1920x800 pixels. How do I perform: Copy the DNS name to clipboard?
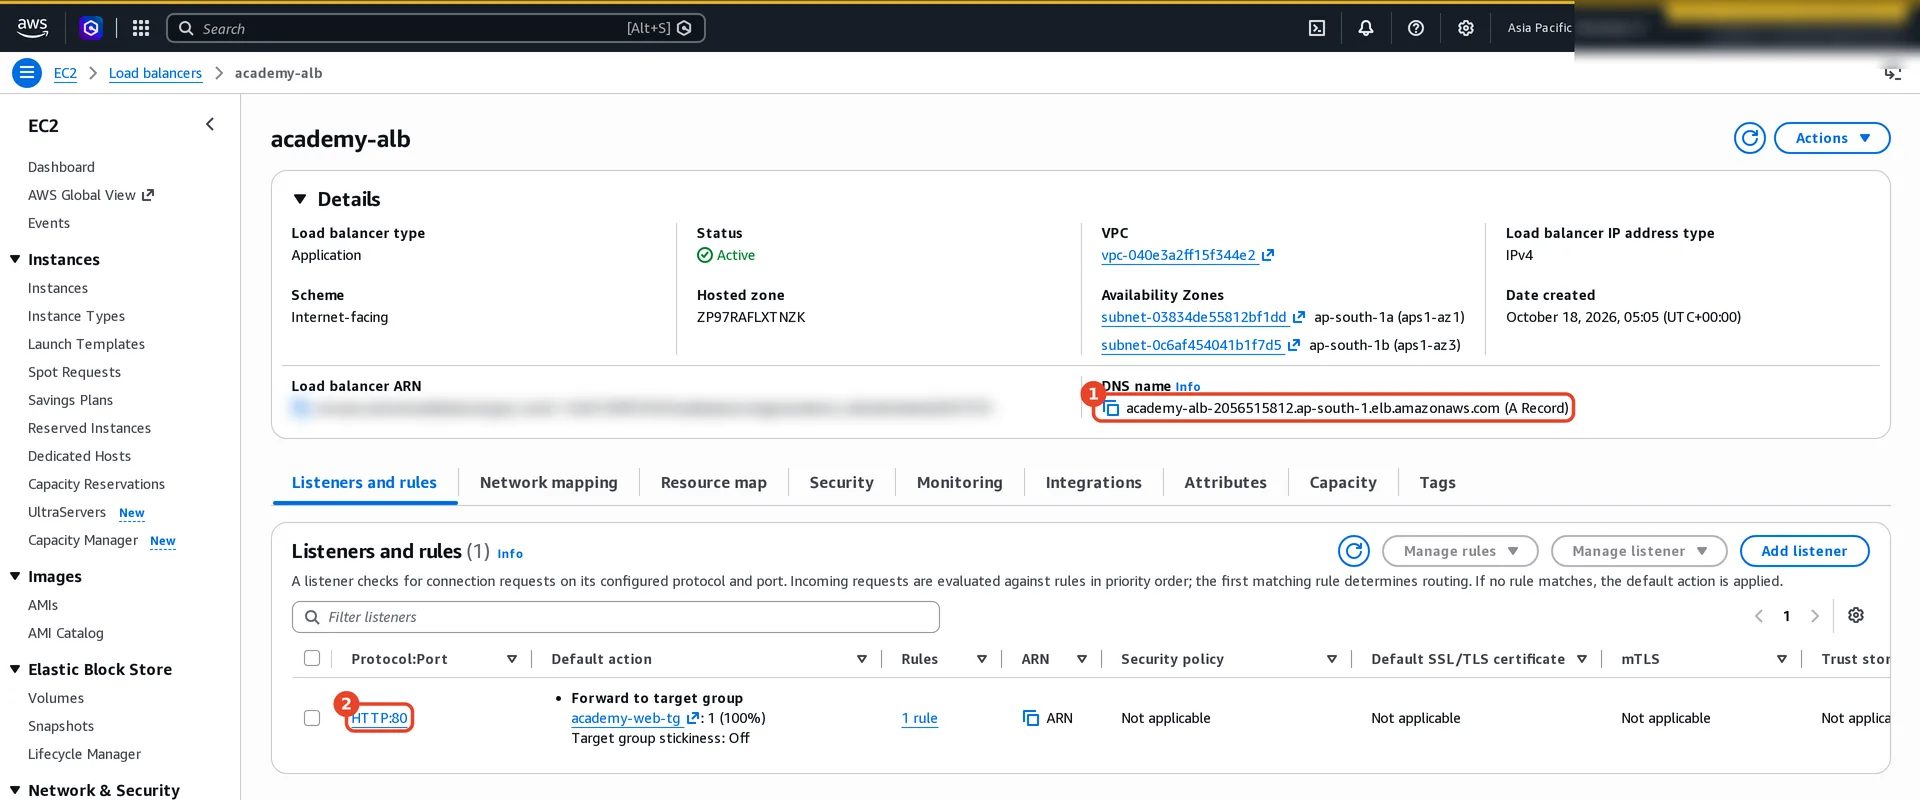pyautogui.click(x=1111, y=408)
